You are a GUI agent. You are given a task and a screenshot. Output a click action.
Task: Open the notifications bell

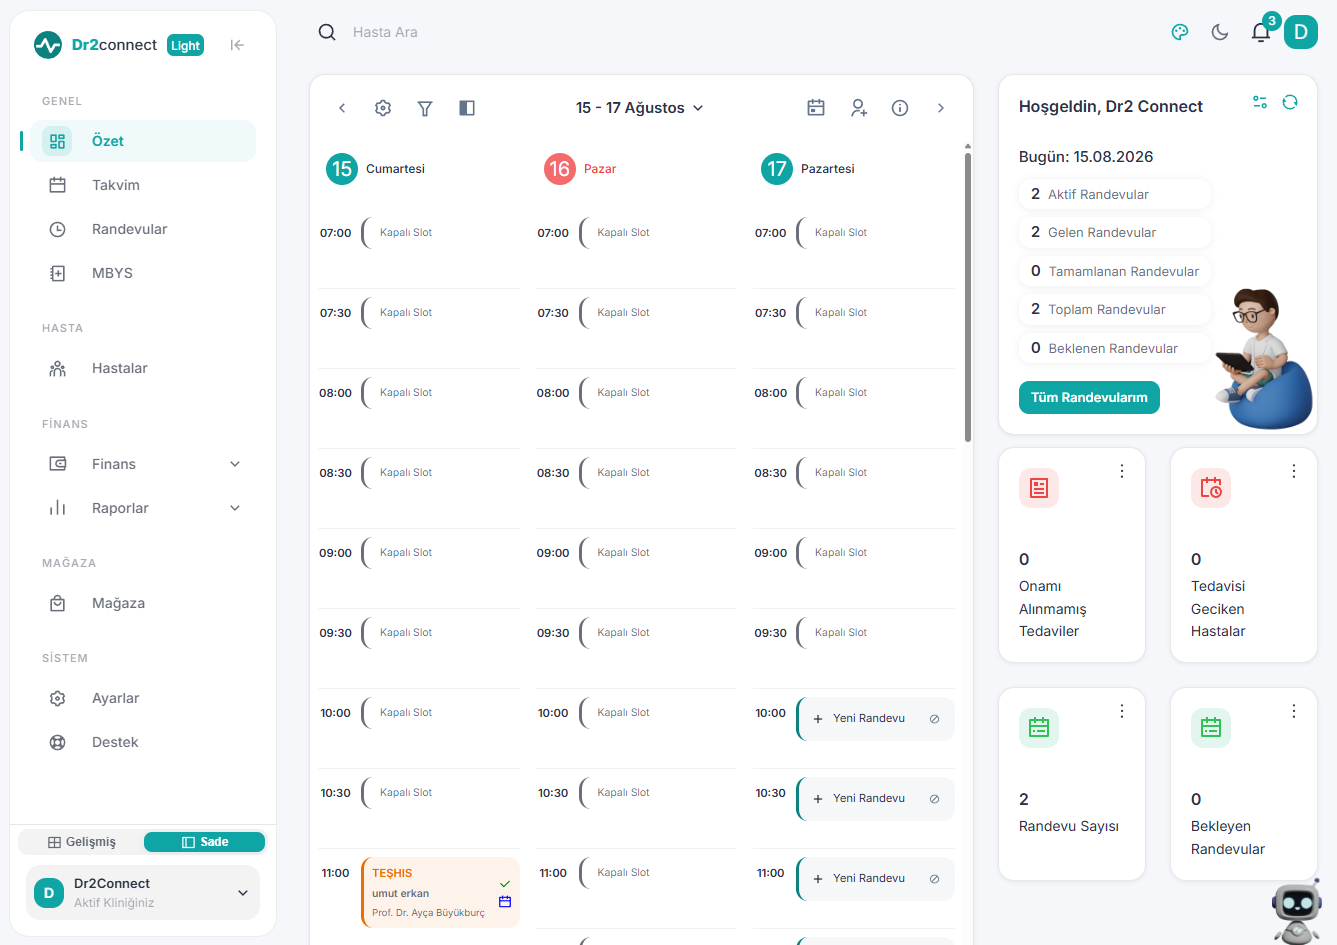1261,32
